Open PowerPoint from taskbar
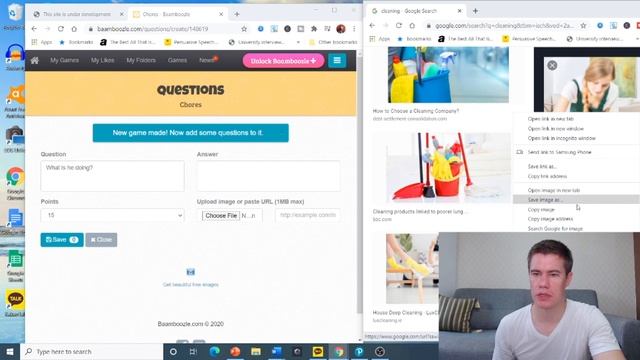The width and height of the screenshot is (640, 360). 235,351
